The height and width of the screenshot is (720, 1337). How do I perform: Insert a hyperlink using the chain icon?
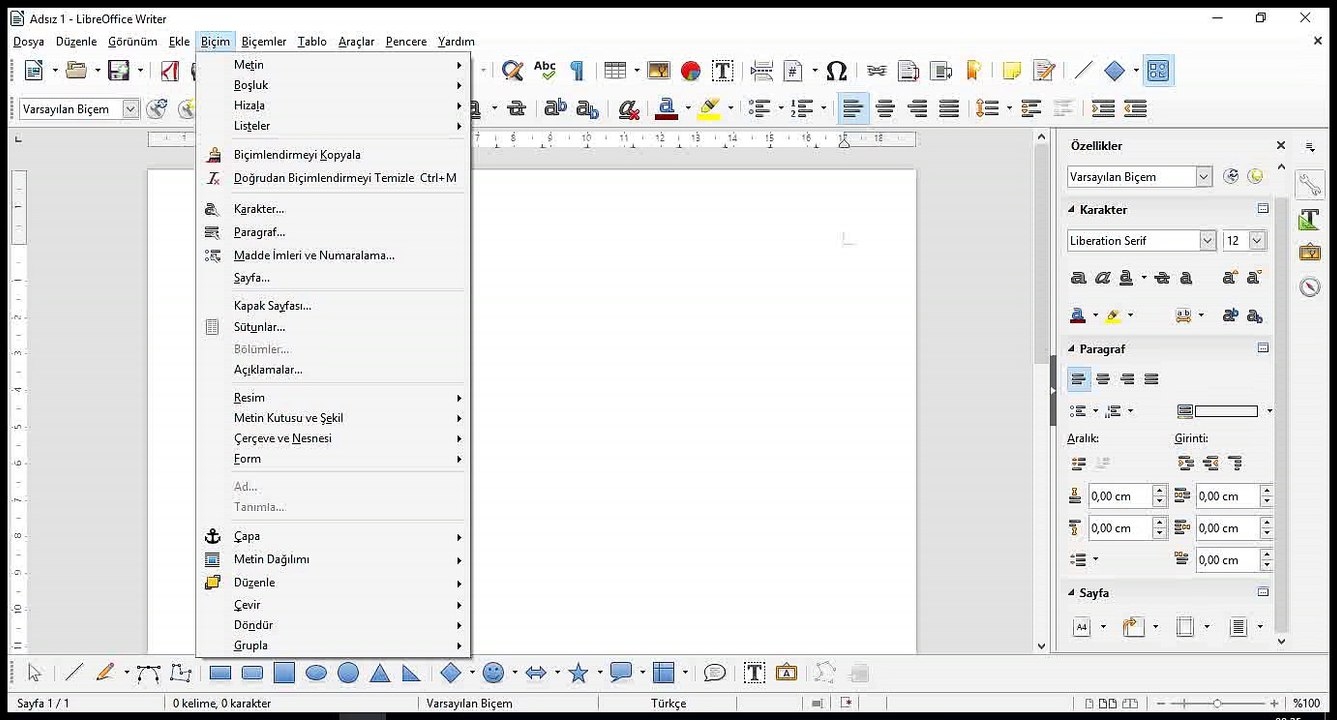[877, 70]
